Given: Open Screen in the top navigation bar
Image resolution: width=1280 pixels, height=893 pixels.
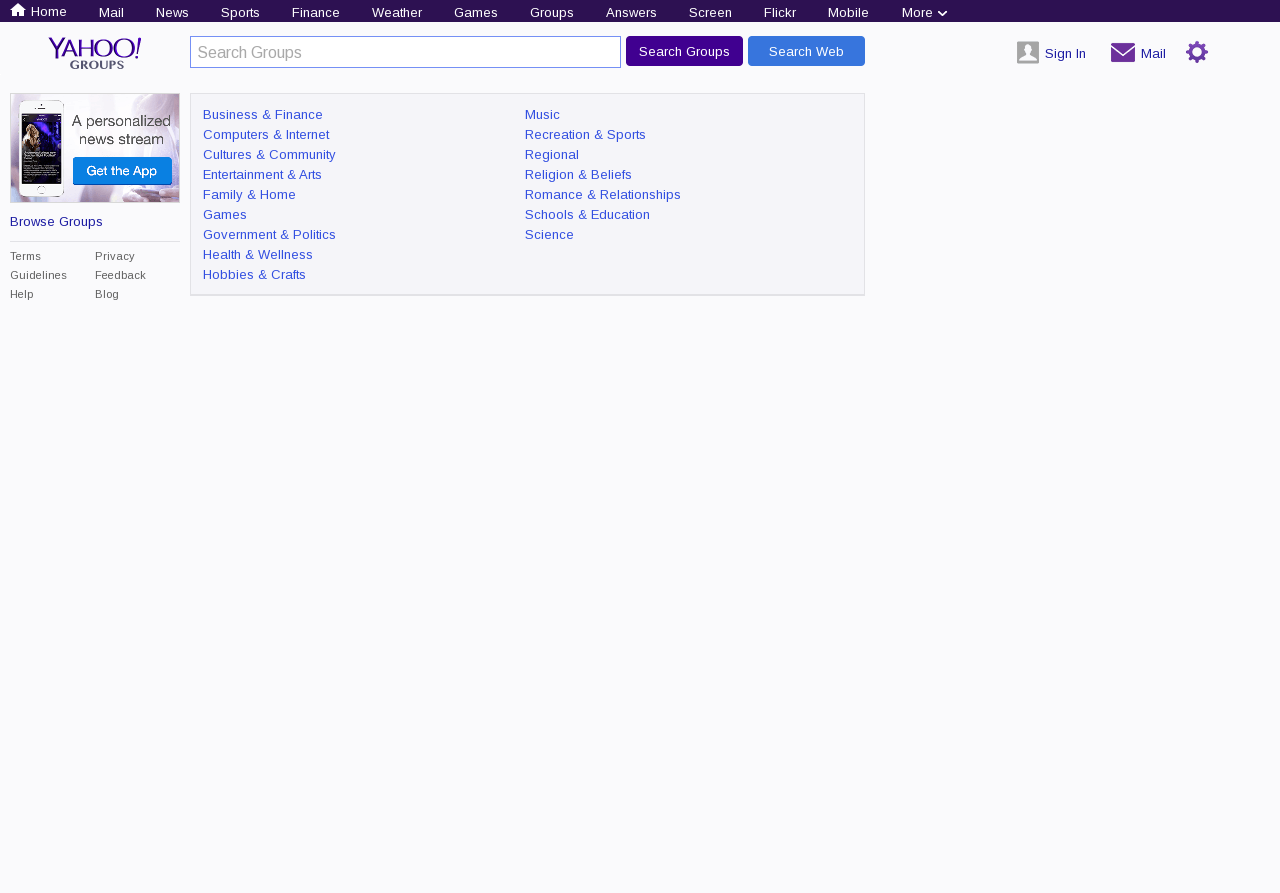Looking at the screenshot, I should [x=710, y=13].
